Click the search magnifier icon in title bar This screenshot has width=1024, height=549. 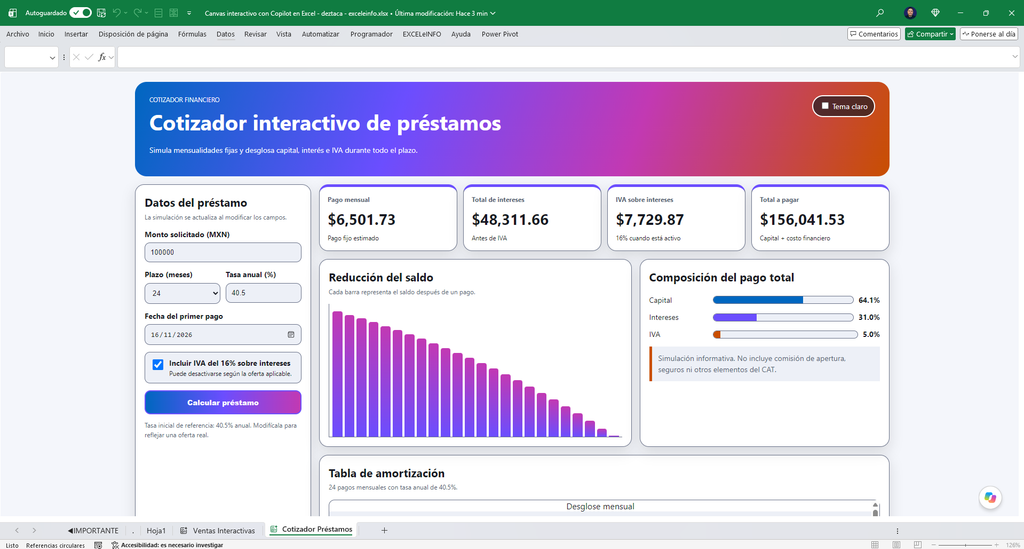pos(880,13)
